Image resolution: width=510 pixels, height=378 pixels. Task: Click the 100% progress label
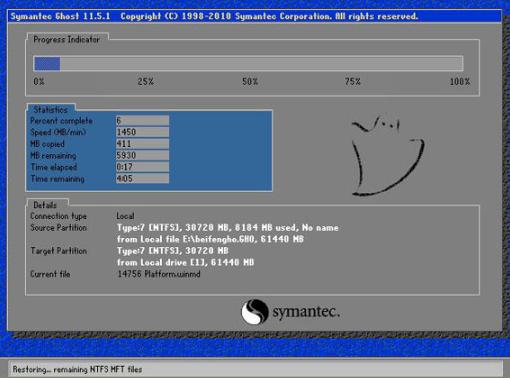(460, 81)
